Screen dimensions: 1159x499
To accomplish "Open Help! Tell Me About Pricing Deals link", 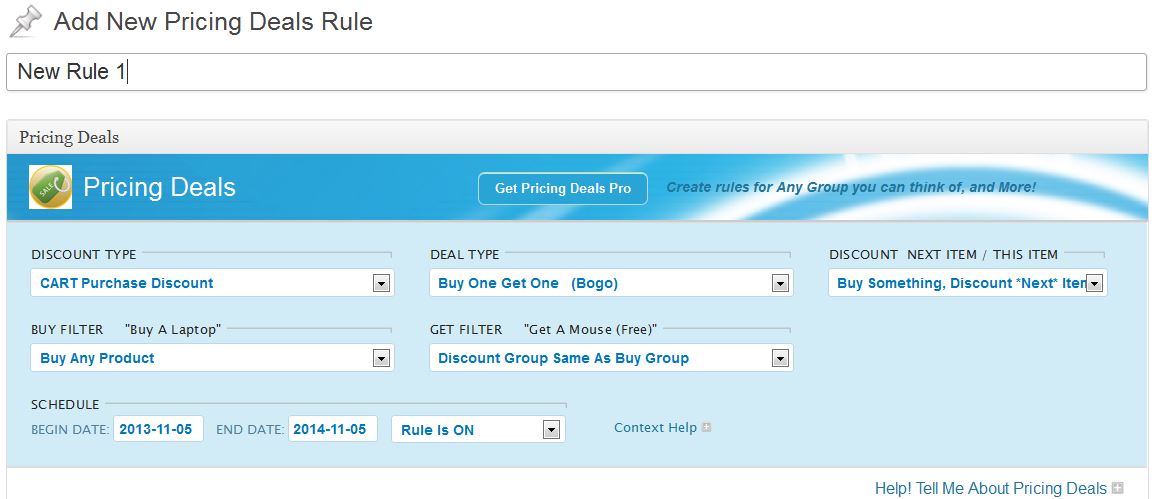I will (990, 488).
